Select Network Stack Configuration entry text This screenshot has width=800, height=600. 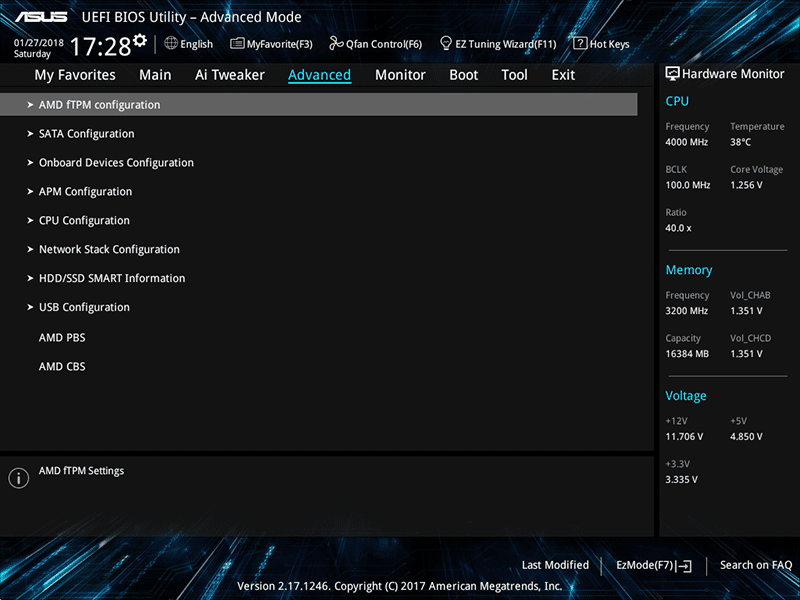(109, 250)
